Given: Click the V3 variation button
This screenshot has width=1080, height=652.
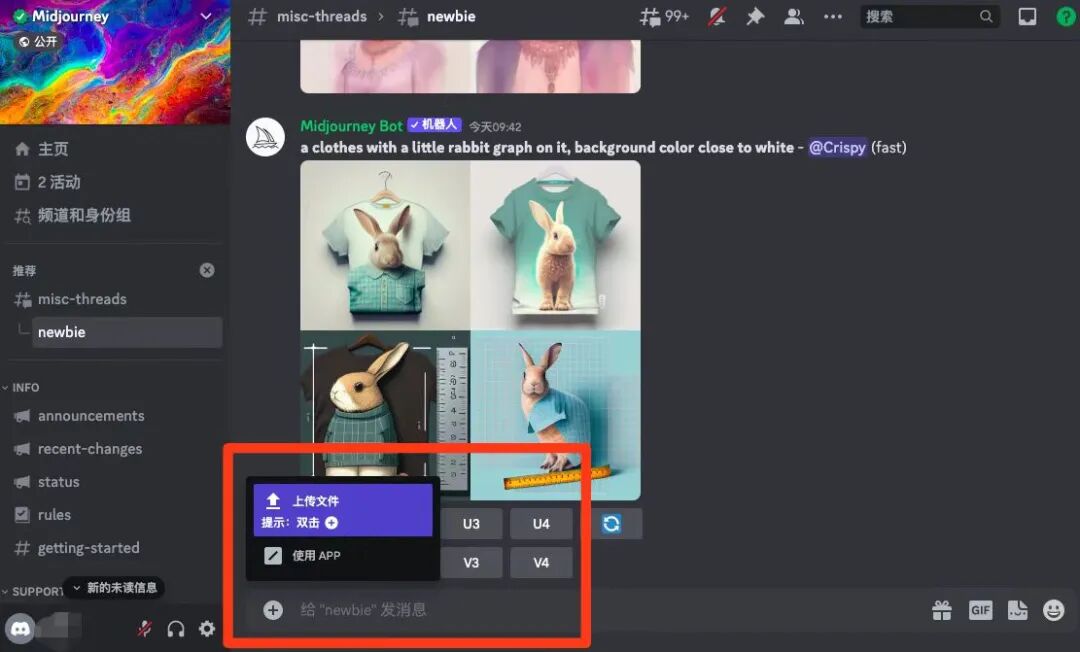Looking at the screenshot, I should (x=471, y=562).
